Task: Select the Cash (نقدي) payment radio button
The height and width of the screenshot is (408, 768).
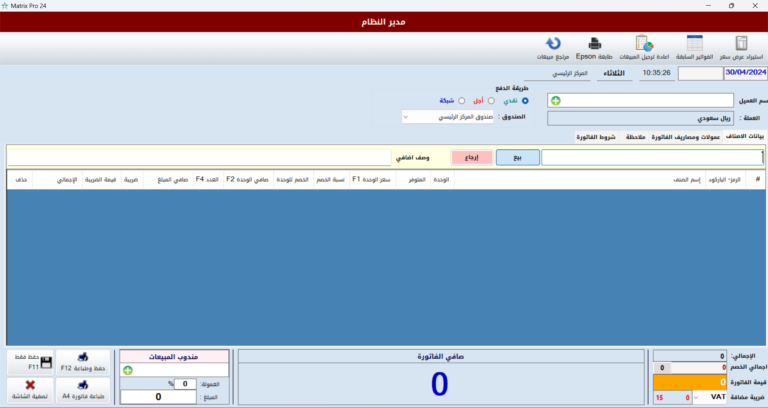Action: click(526, 100)
